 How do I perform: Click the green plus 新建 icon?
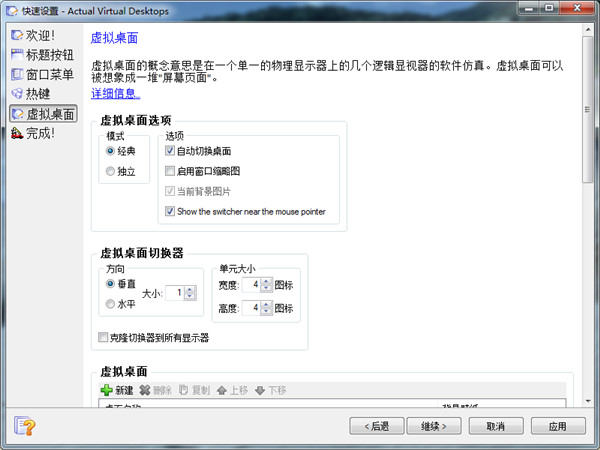click(x=107, y=390)
